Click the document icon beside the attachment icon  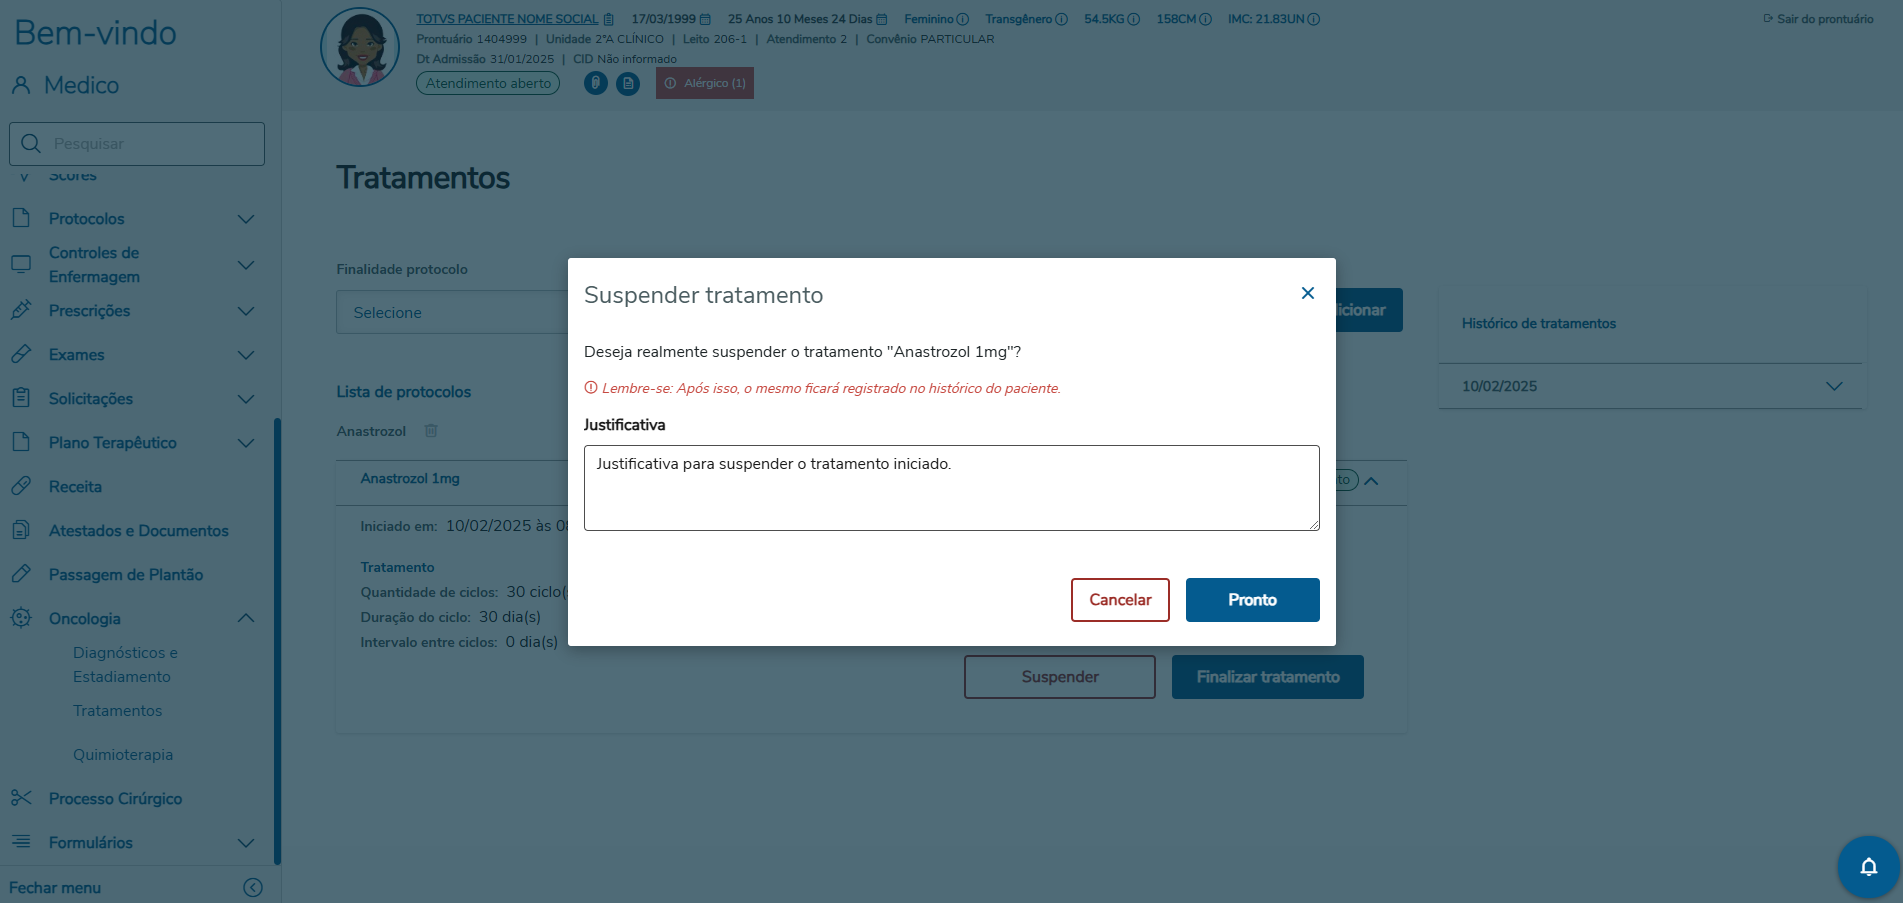pyautogui.click(x=628, y=83)
